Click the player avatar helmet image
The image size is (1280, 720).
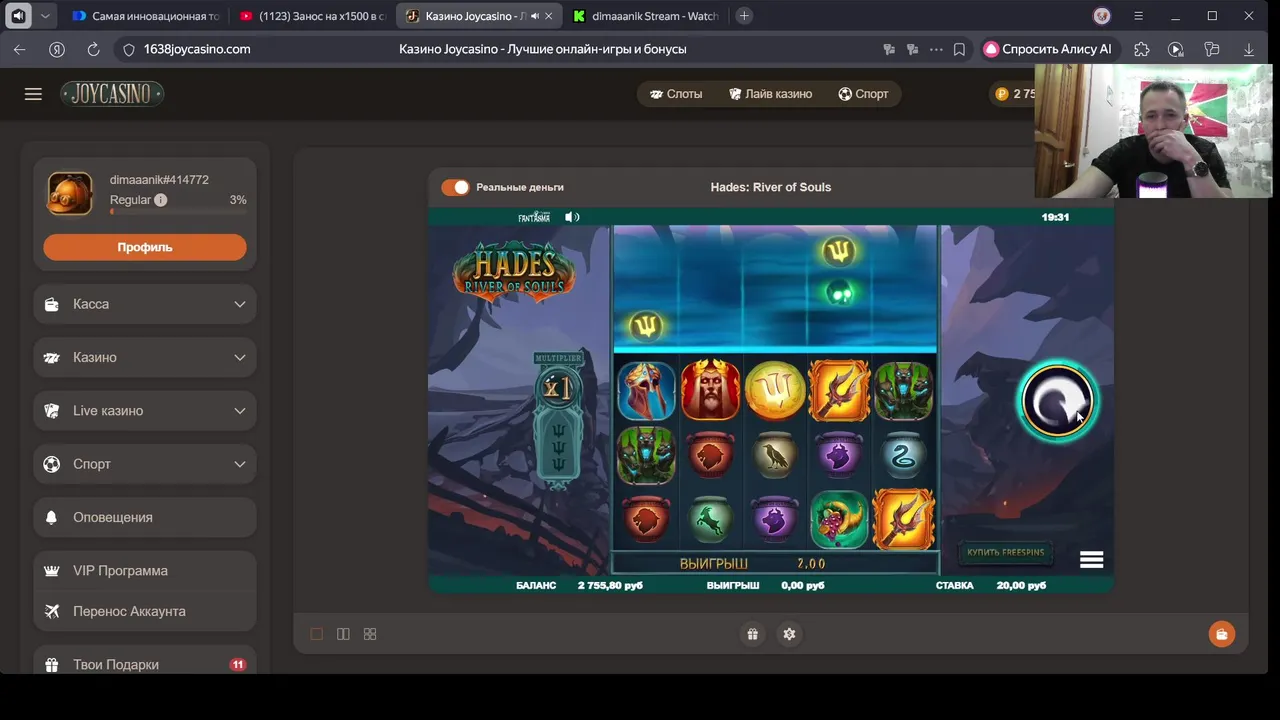(70, 193)
